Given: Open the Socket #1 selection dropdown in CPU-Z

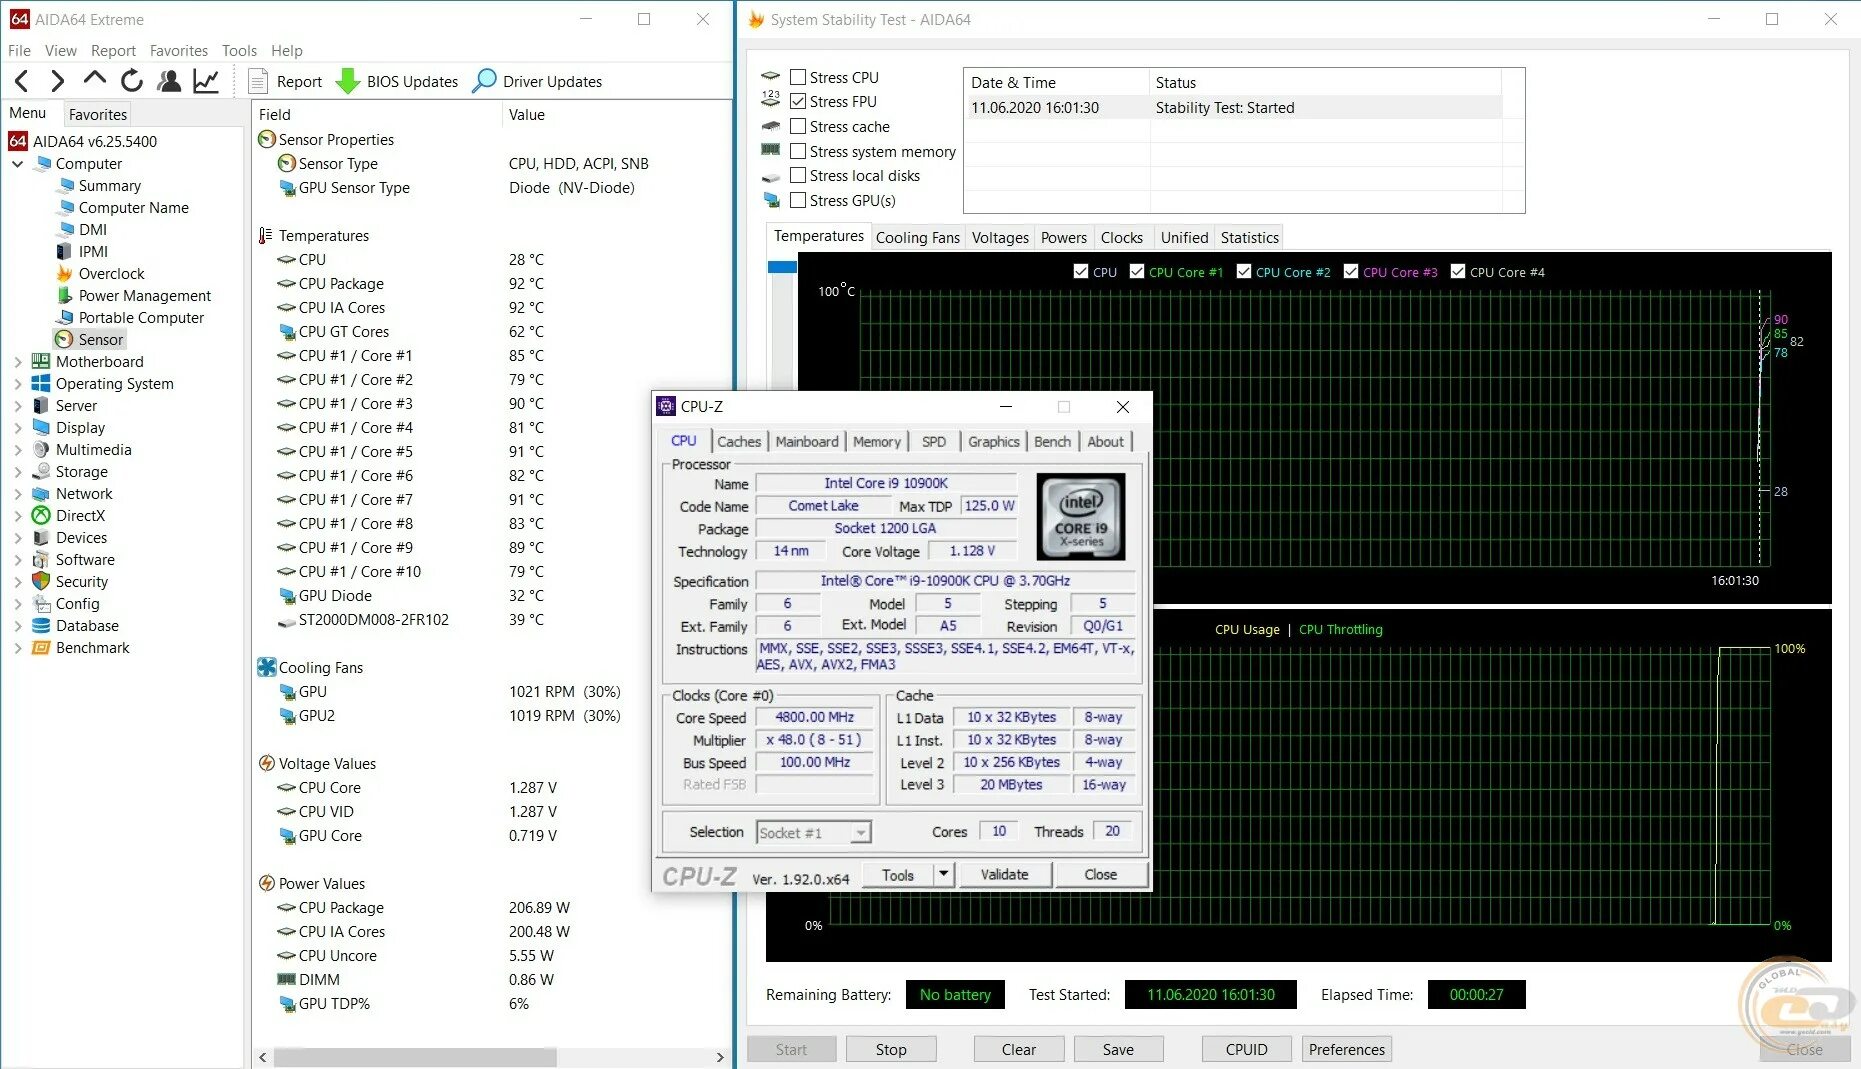Looking at the screenshot, I should point(814,832).
